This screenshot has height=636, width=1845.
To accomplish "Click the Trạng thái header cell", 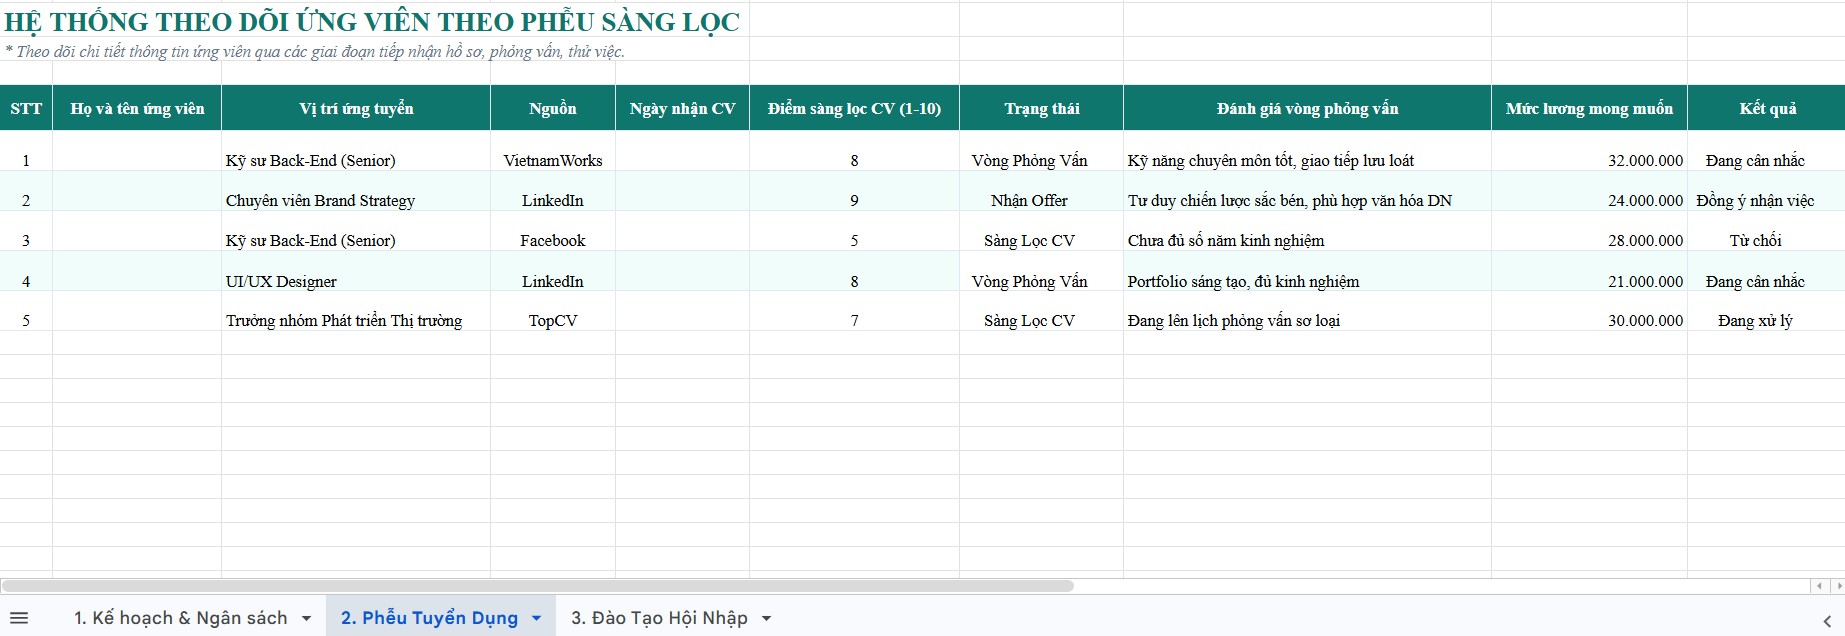I will [x=1042, y=108].
